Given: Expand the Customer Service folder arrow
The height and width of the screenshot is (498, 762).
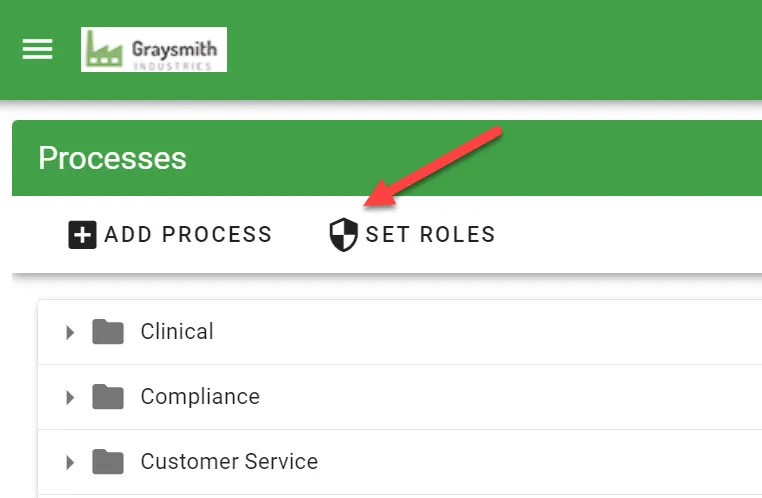Looking at the screenshot, I should pos(69,462).
